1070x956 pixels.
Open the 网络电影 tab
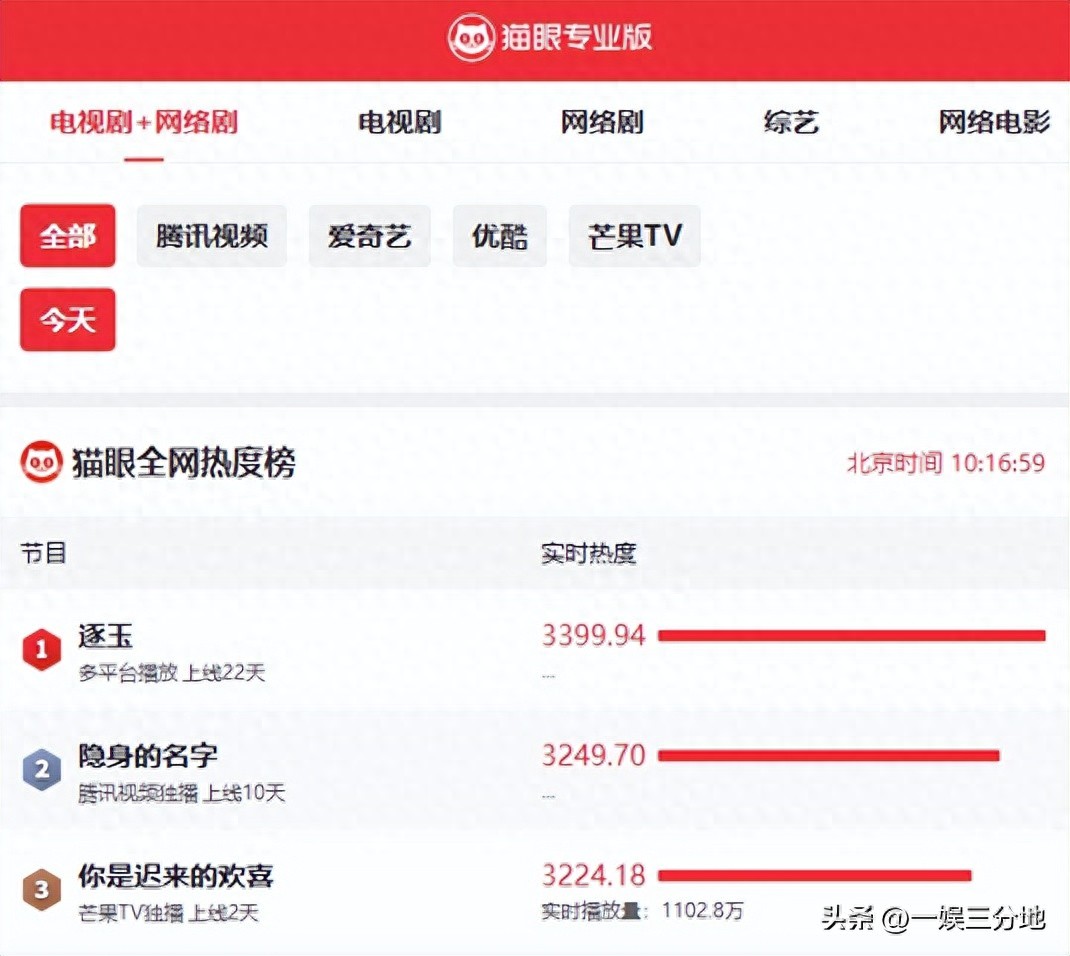click(x=994, y=123)
